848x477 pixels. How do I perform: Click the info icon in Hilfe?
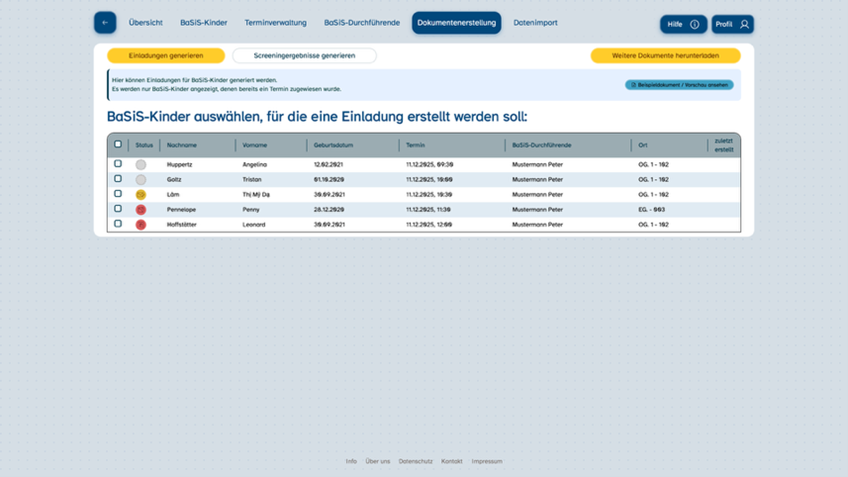point(695,24)
